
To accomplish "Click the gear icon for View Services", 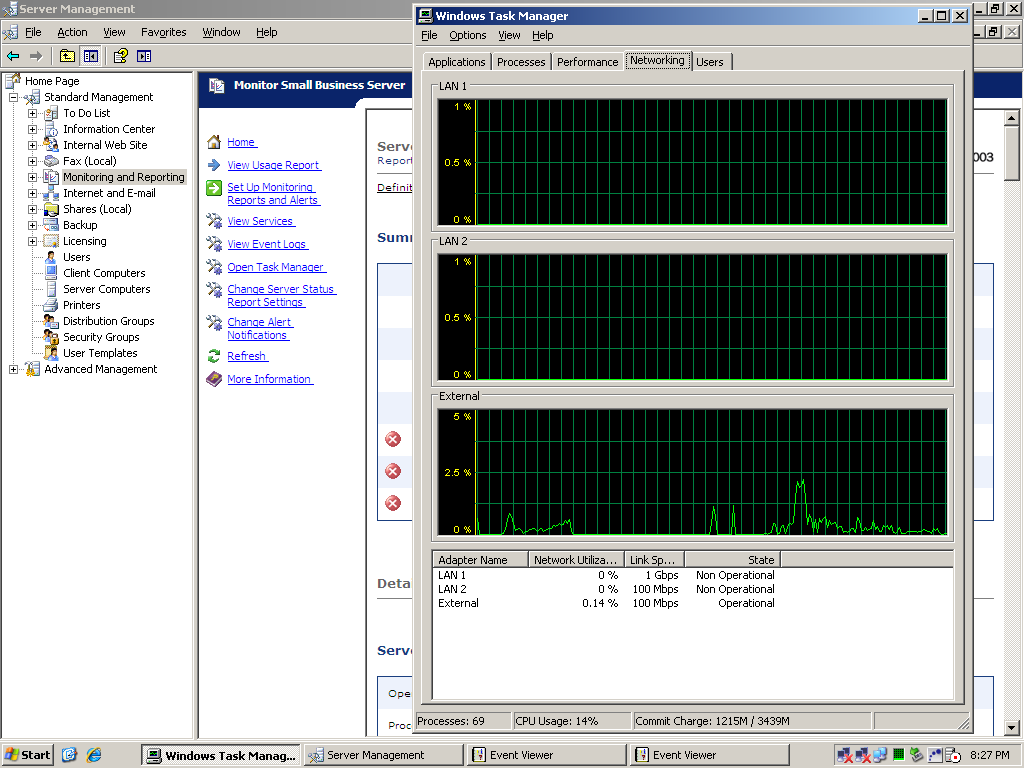I will [214, 221].
